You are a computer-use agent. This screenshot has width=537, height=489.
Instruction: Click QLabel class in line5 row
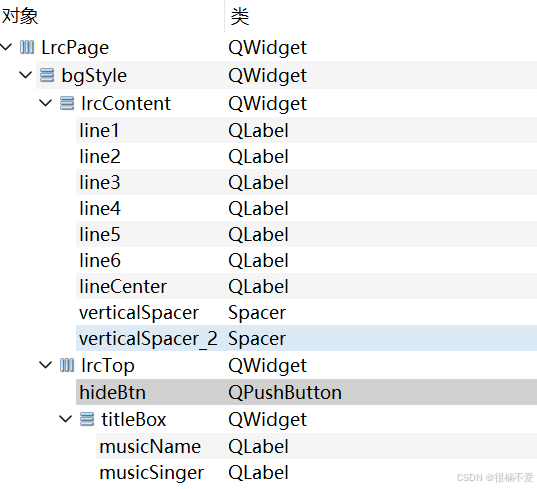click(x=259, y=234)
